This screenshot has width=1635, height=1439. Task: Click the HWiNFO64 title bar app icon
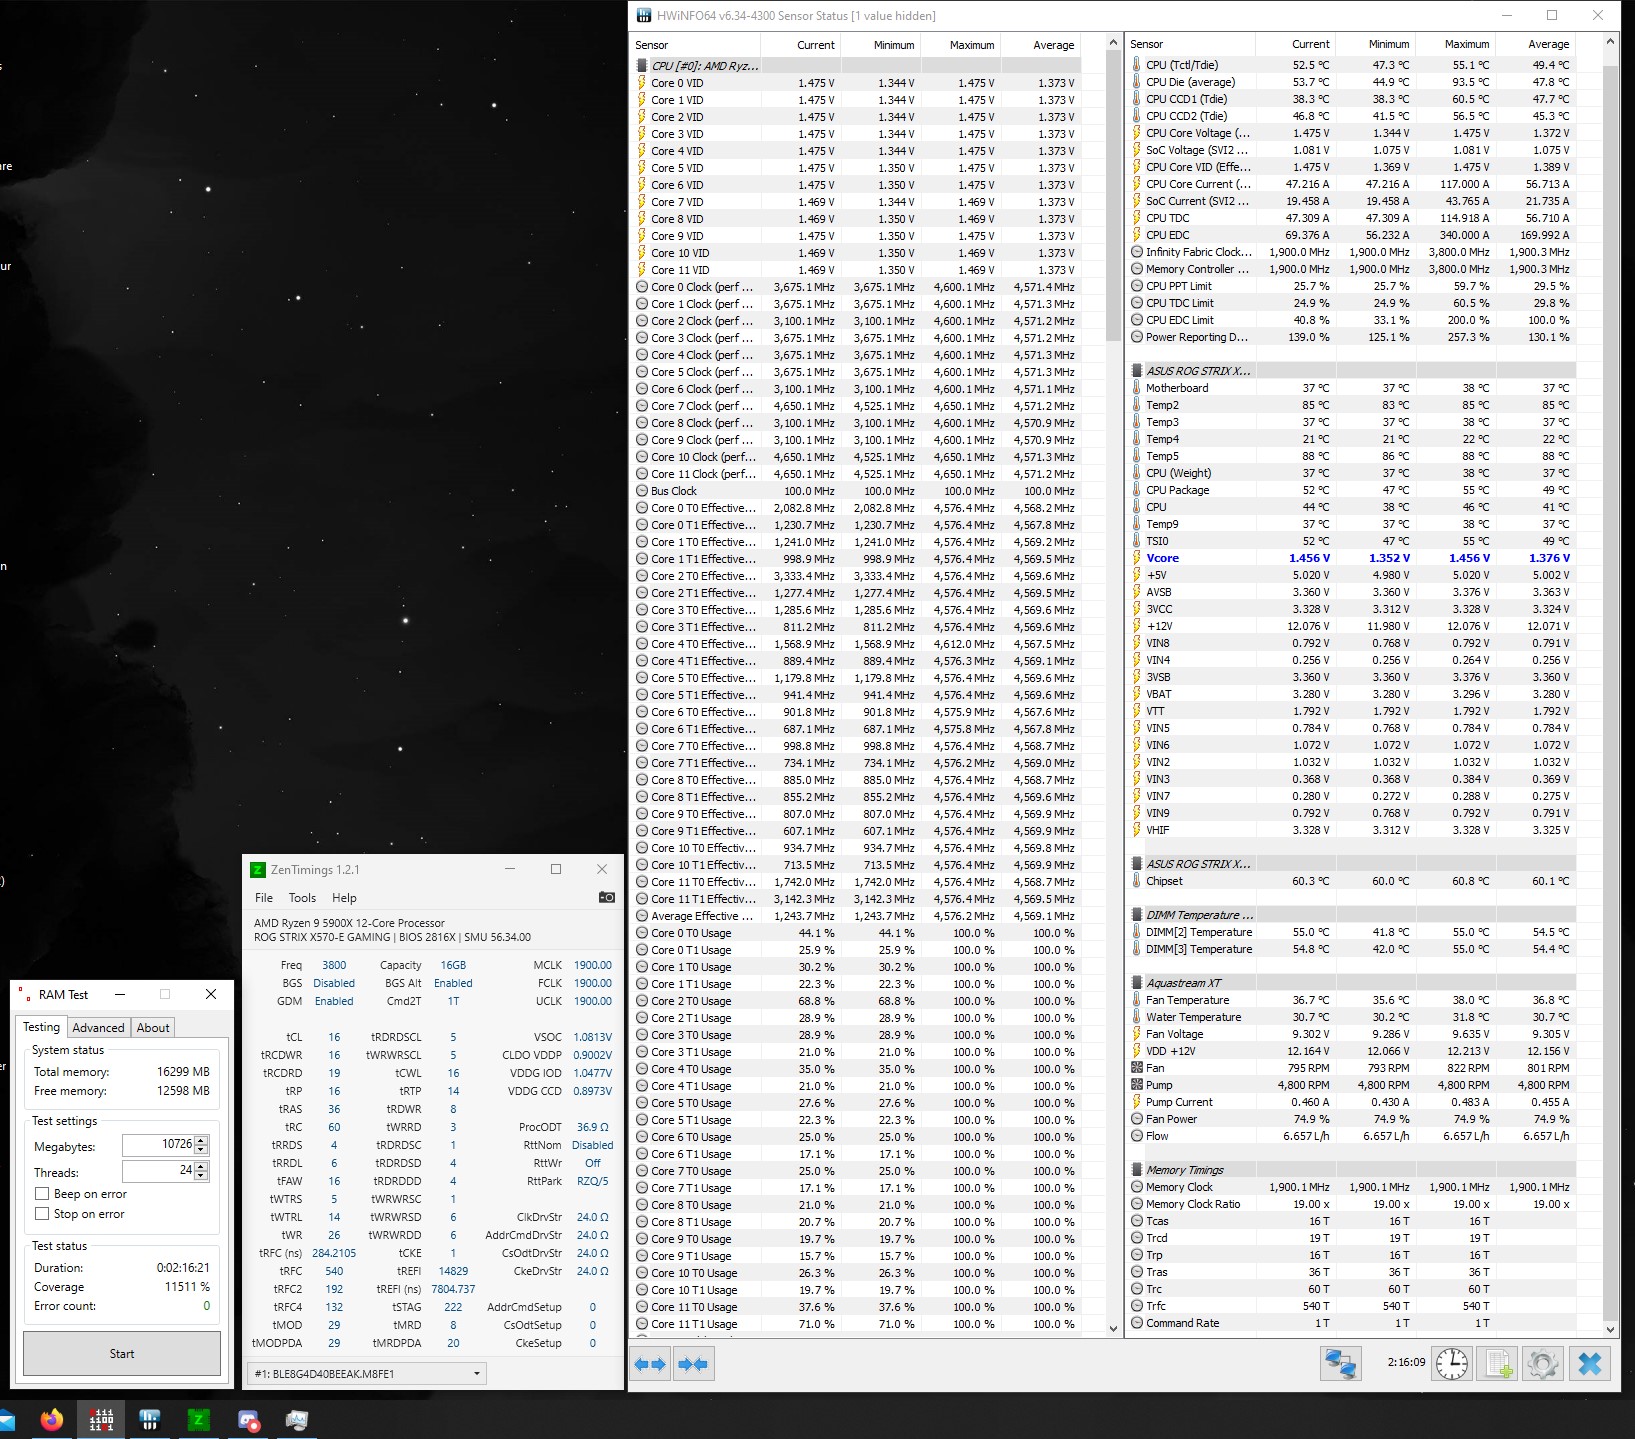click(x=643, y=15)
